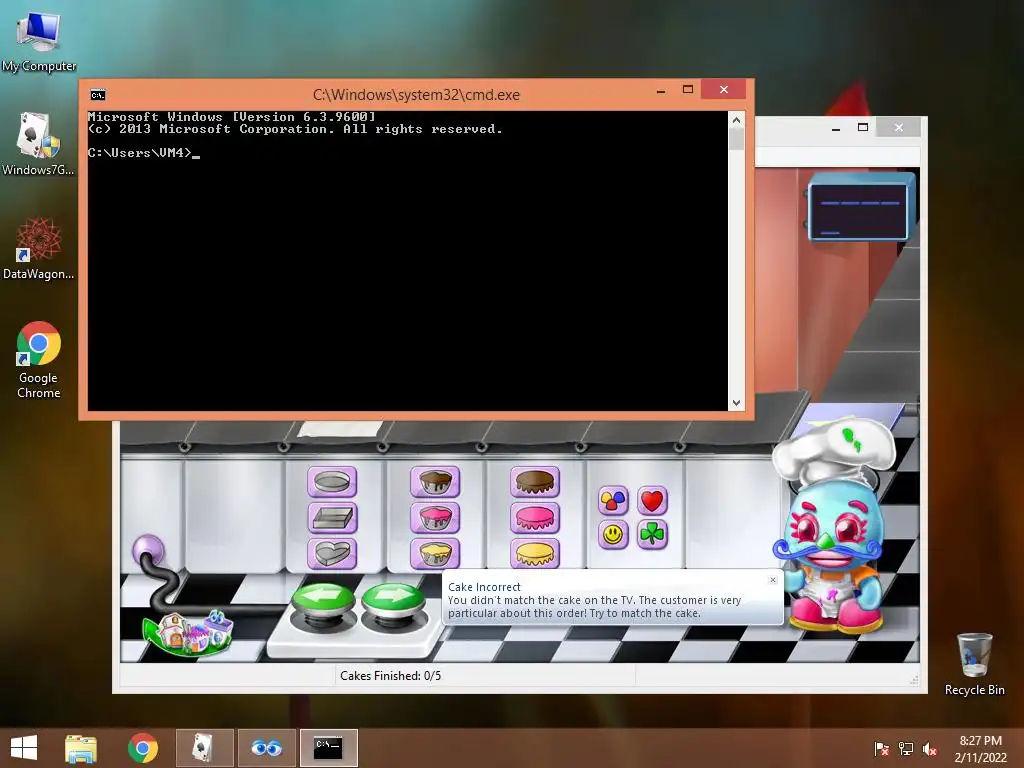
Task: Add the smiley face decoration
Action: click(x=613, y=535)
